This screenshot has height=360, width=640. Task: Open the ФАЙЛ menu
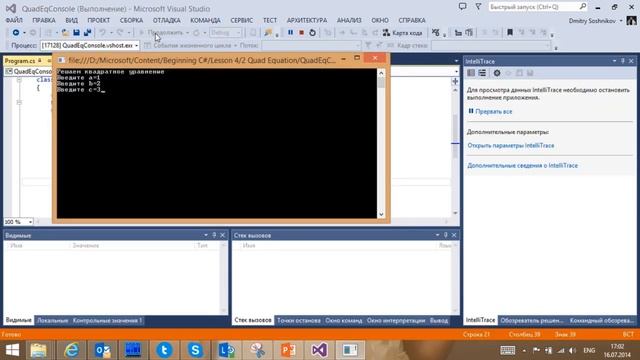point(14,20)
